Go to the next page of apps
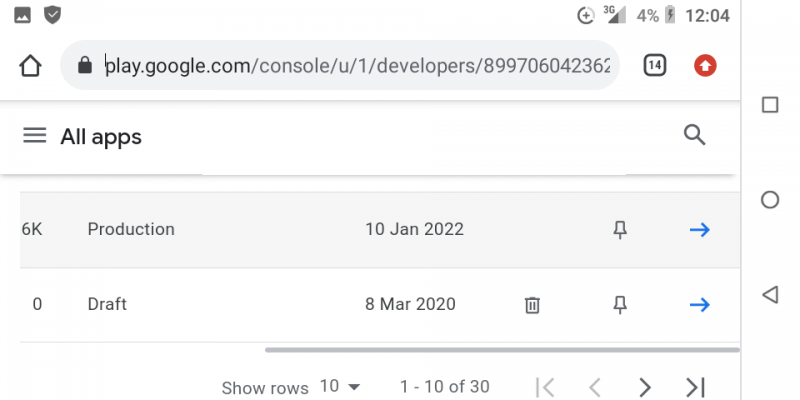This screenshot has height=400, width=800. (645, 387)
